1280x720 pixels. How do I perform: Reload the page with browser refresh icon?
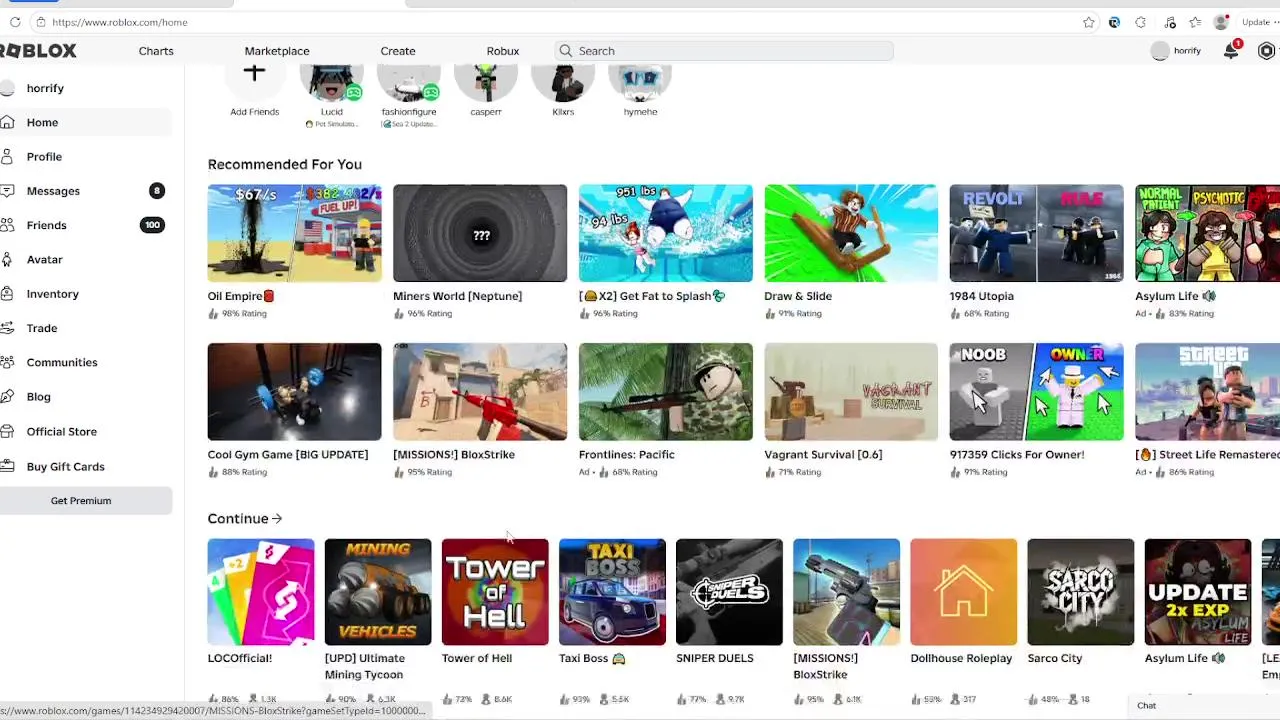click(15, 22)
